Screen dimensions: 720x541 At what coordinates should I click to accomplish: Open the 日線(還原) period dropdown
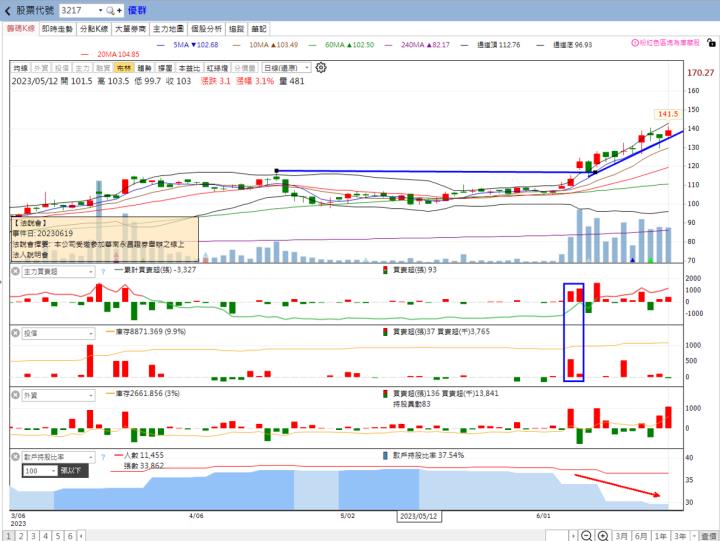(287, 68)
